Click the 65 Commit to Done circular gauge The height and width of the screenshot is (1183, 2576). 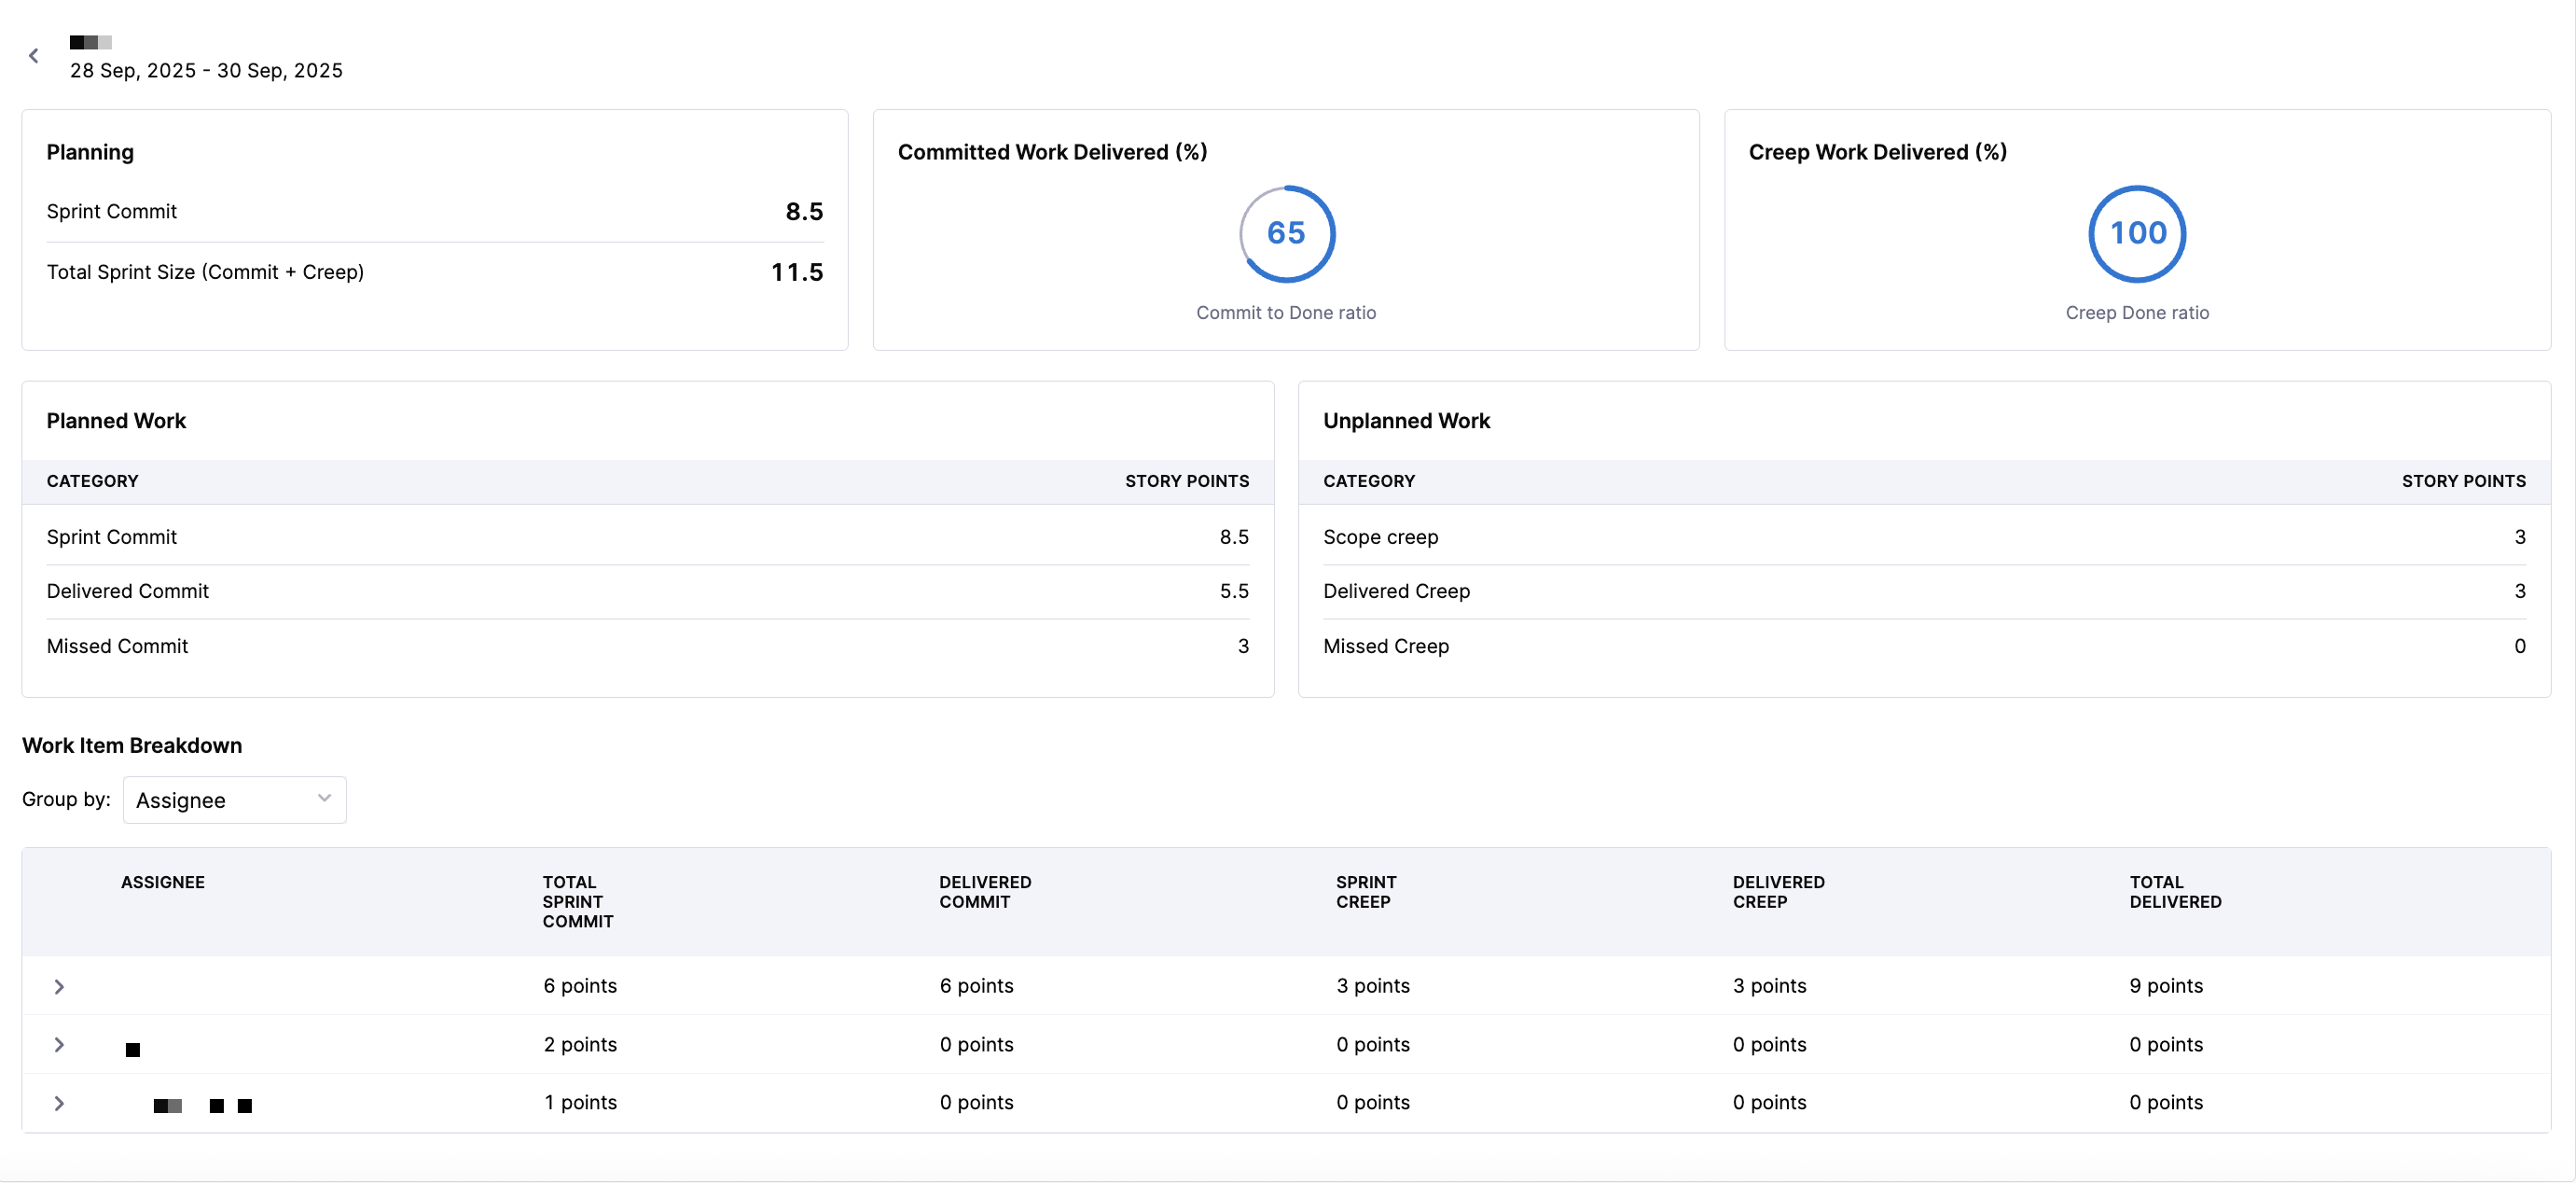[x=1286, y=234]
